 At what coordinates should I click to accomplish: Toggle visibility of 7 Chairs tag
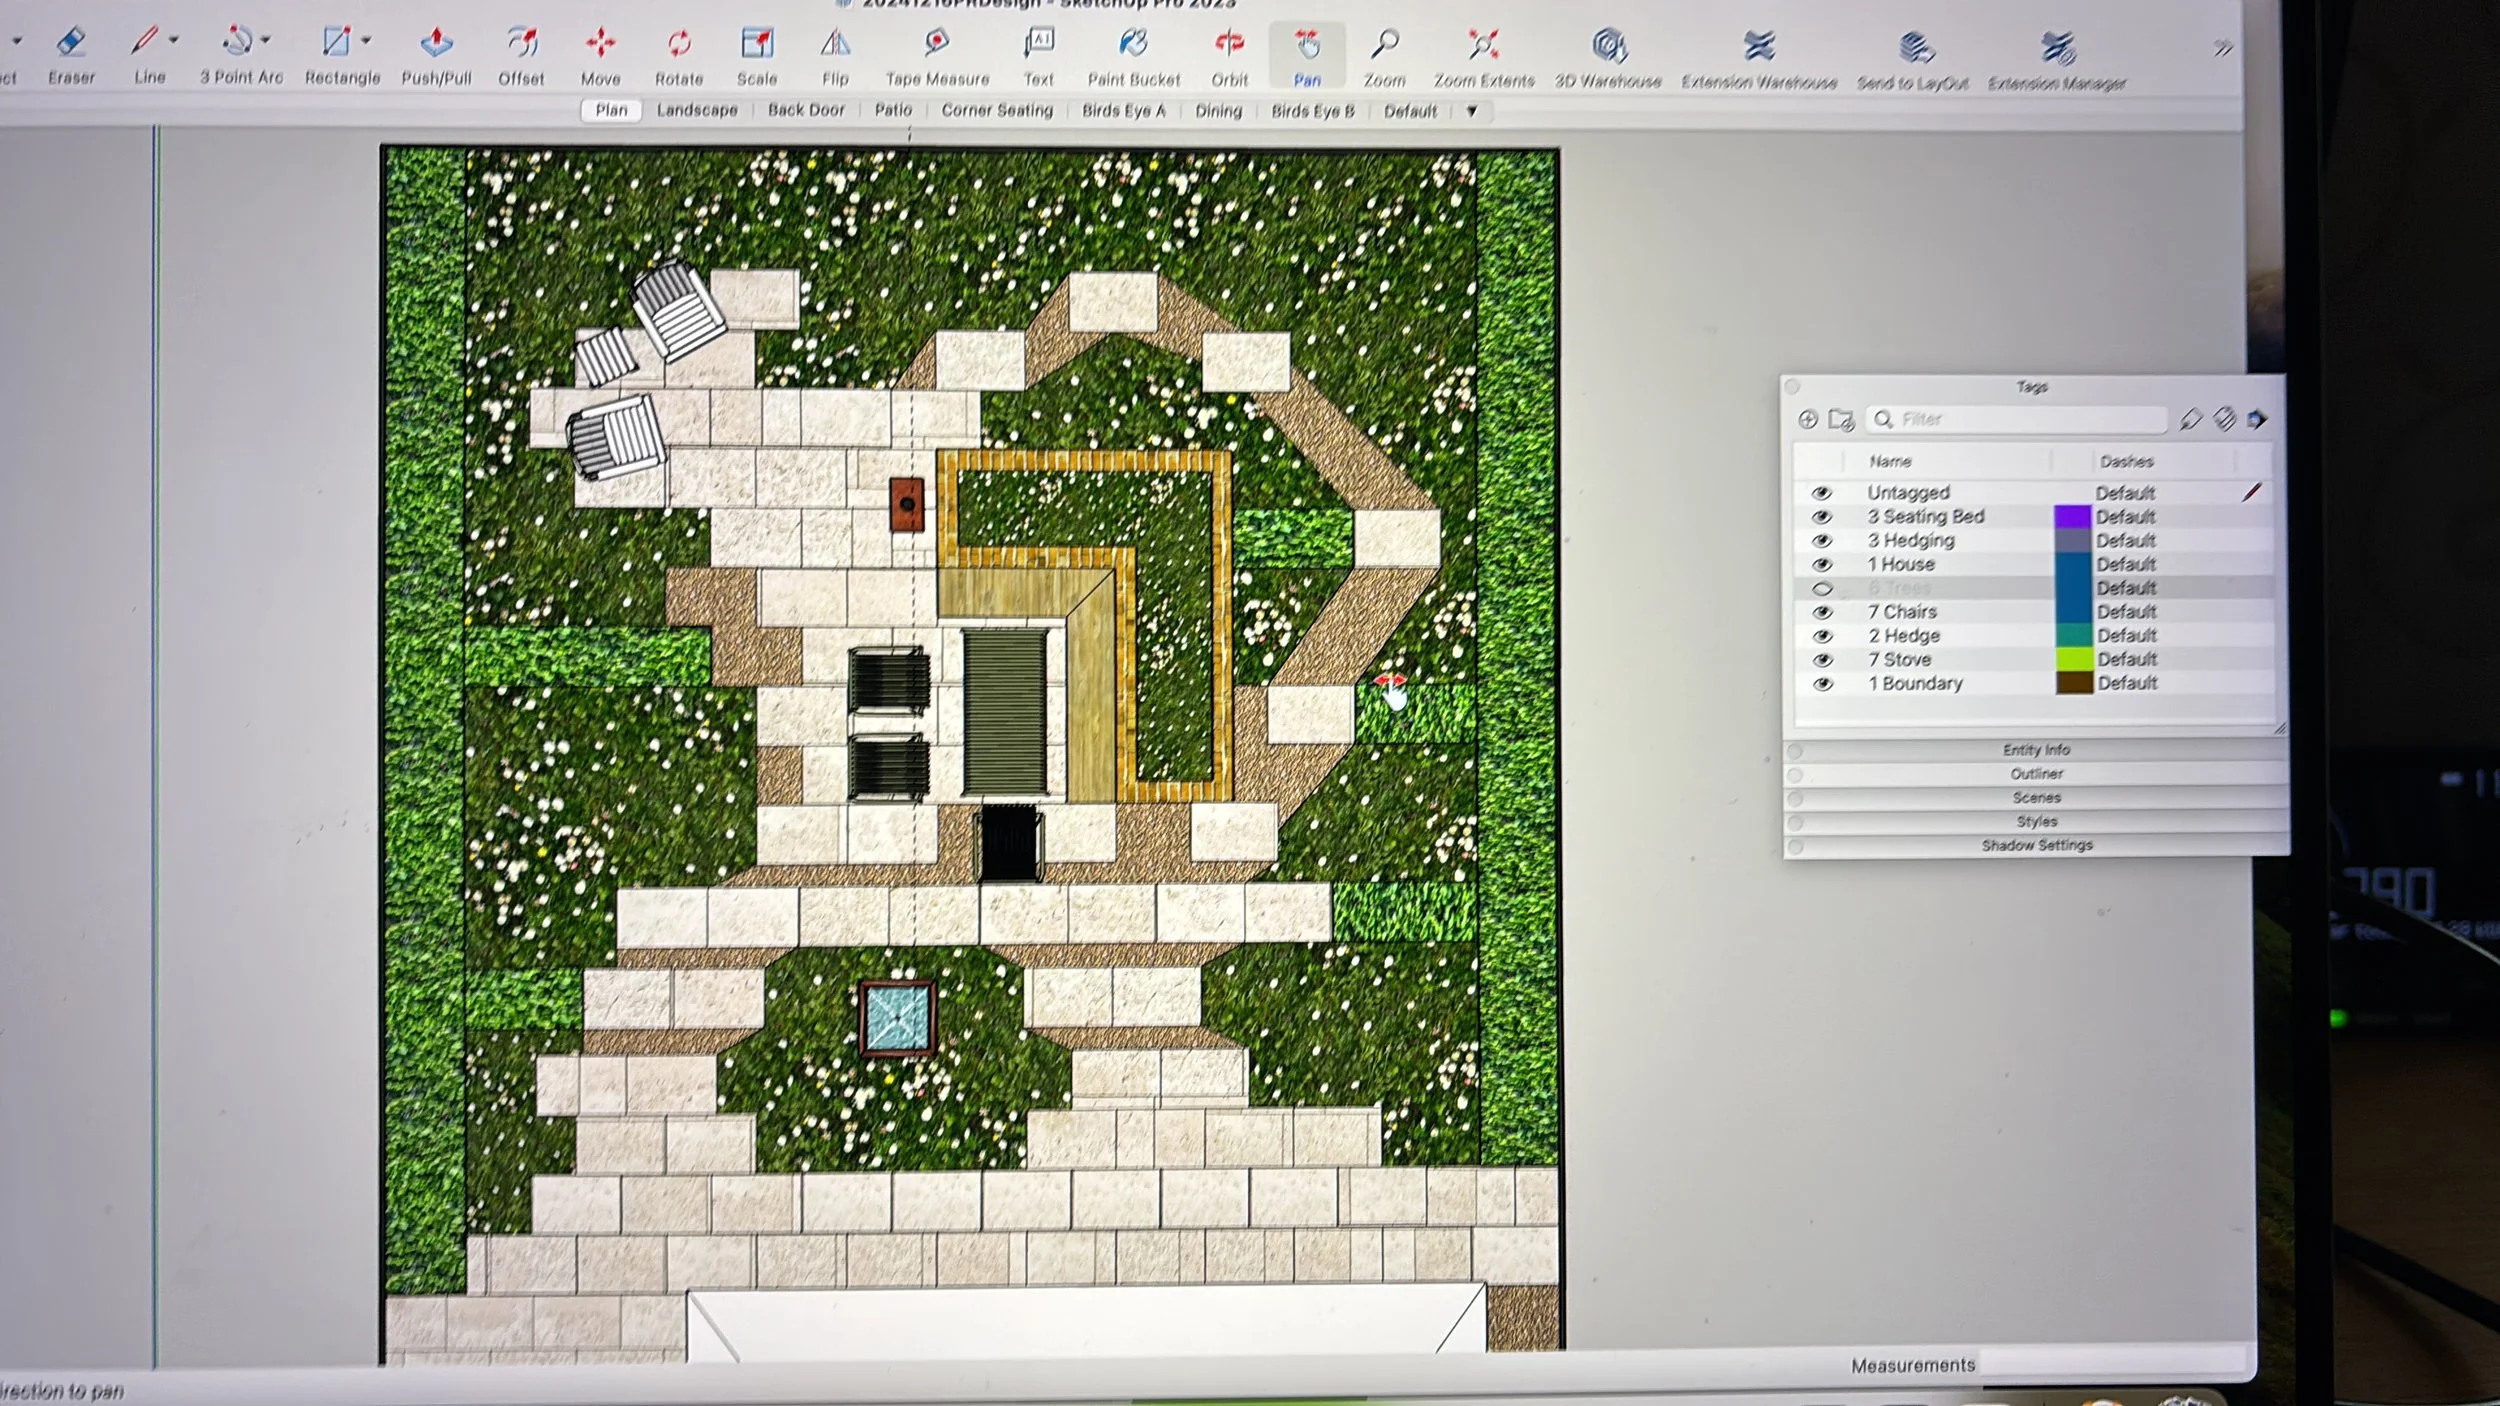(1821, 612)
